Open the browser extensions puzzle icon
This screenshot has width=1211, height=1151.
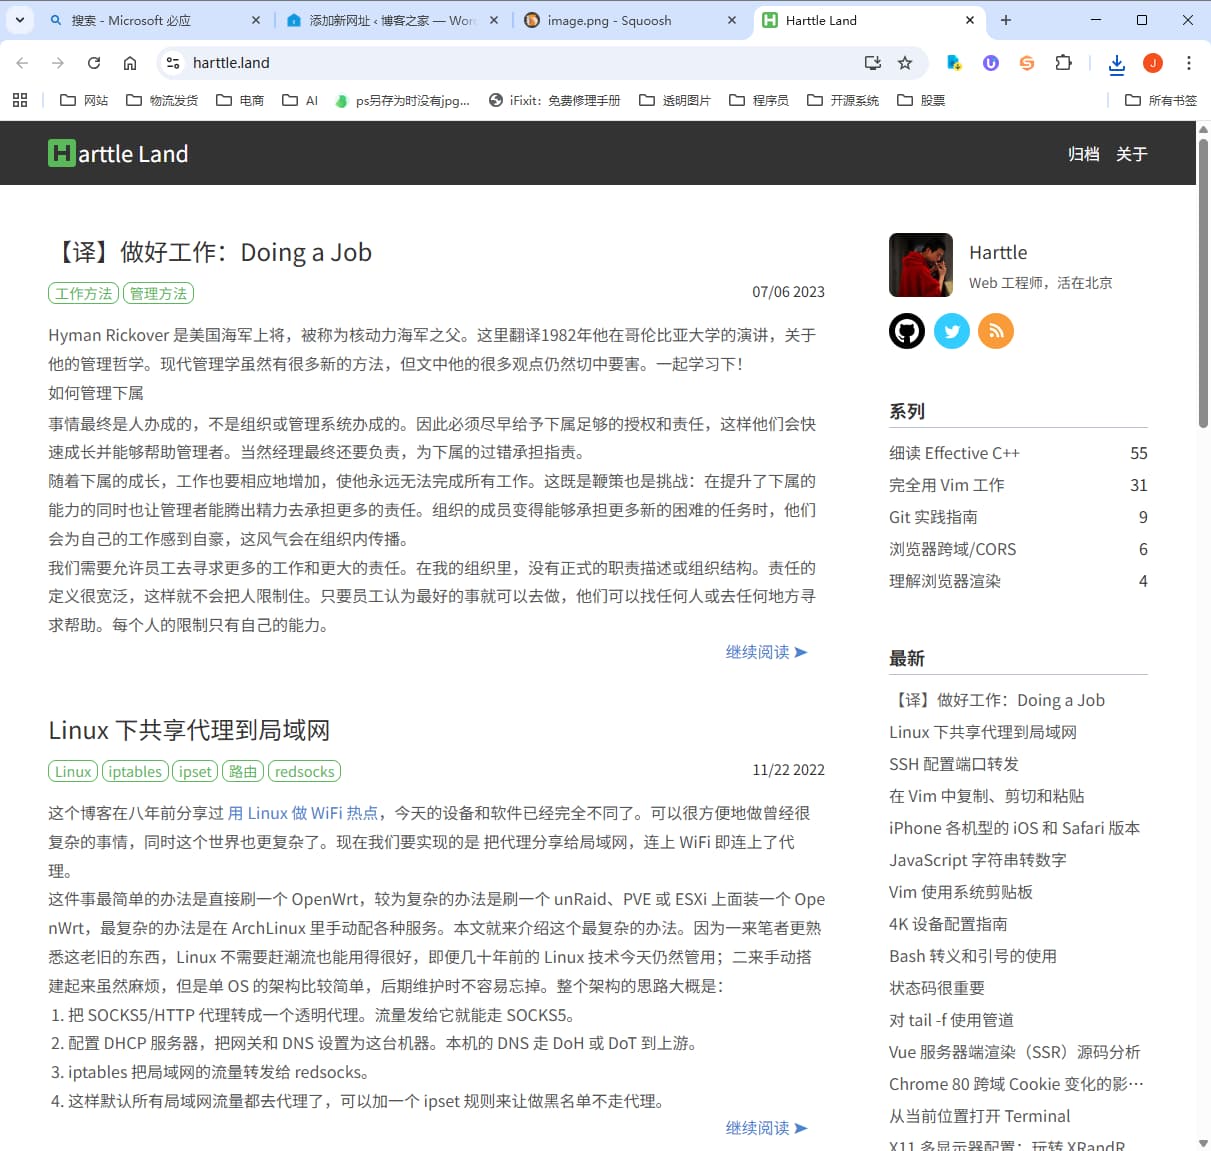(x=1063, y=63)
